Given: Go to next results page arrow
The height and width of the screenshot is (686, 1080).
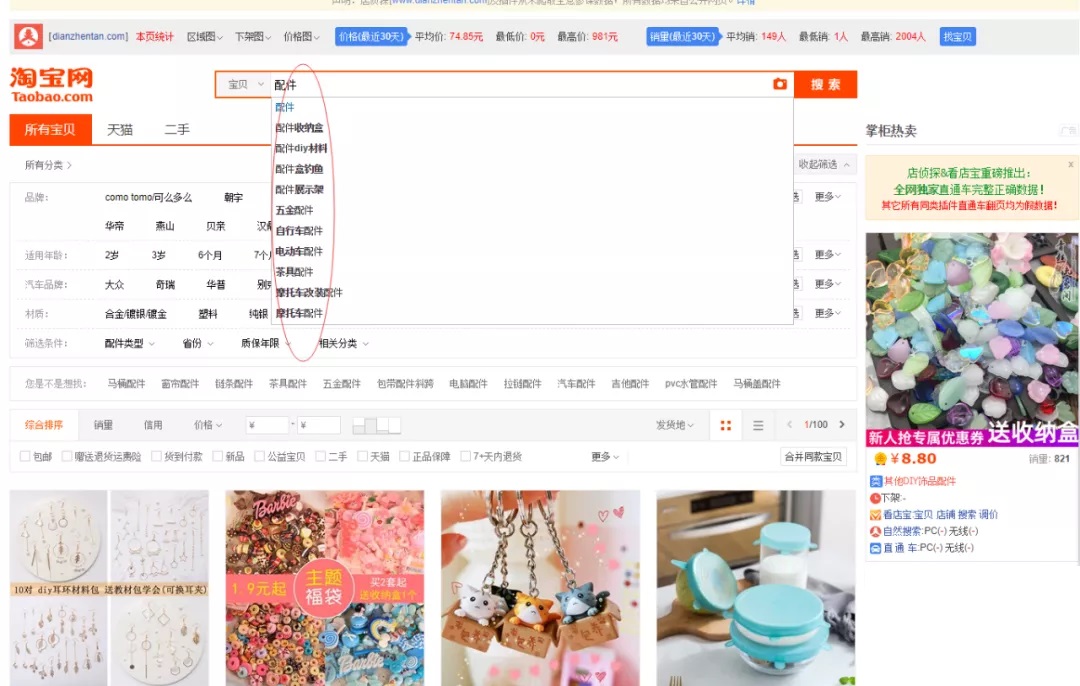Looking at the screenshot, I should pyautogui.click(x=842, y=425).
